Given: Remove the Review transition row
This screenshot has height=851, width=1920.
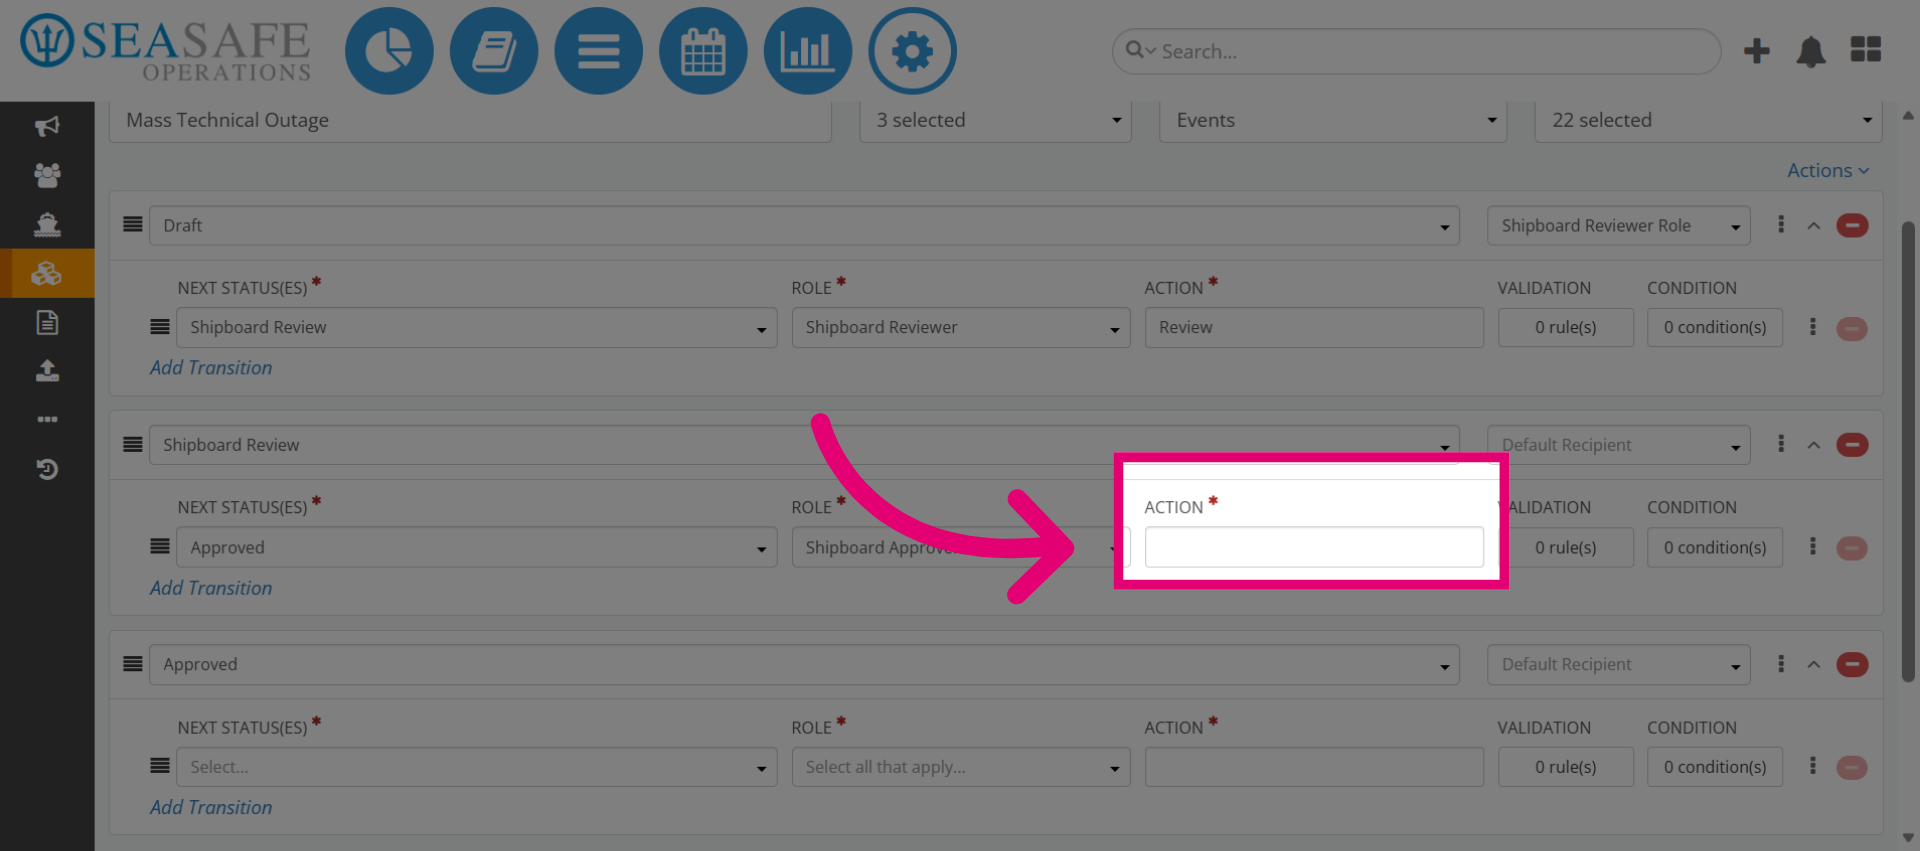Looking at the screenshot, I should [1852, 329].
